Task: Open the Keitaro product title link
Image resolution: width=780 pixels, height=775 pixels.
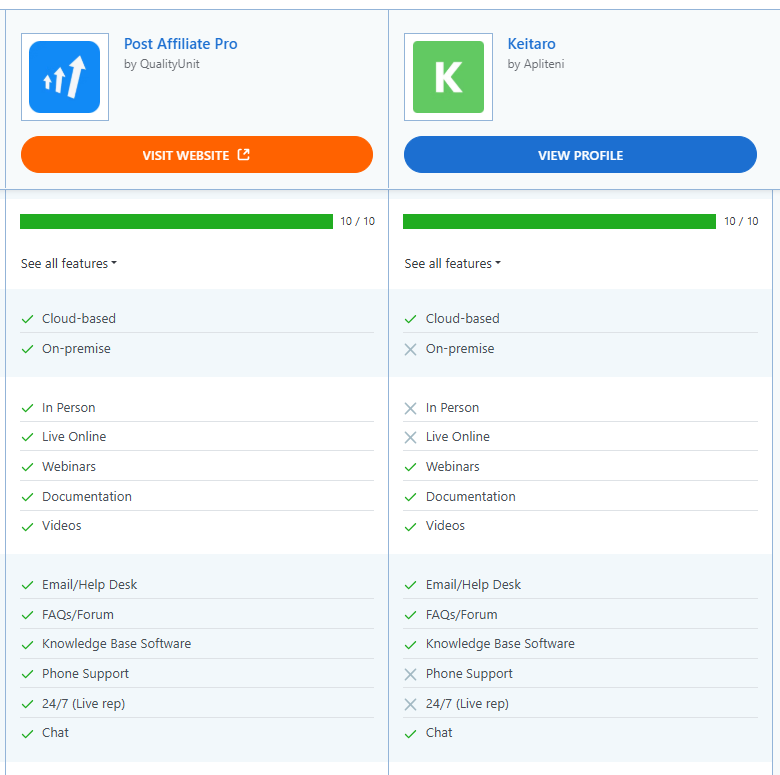Action: point(531,44)
